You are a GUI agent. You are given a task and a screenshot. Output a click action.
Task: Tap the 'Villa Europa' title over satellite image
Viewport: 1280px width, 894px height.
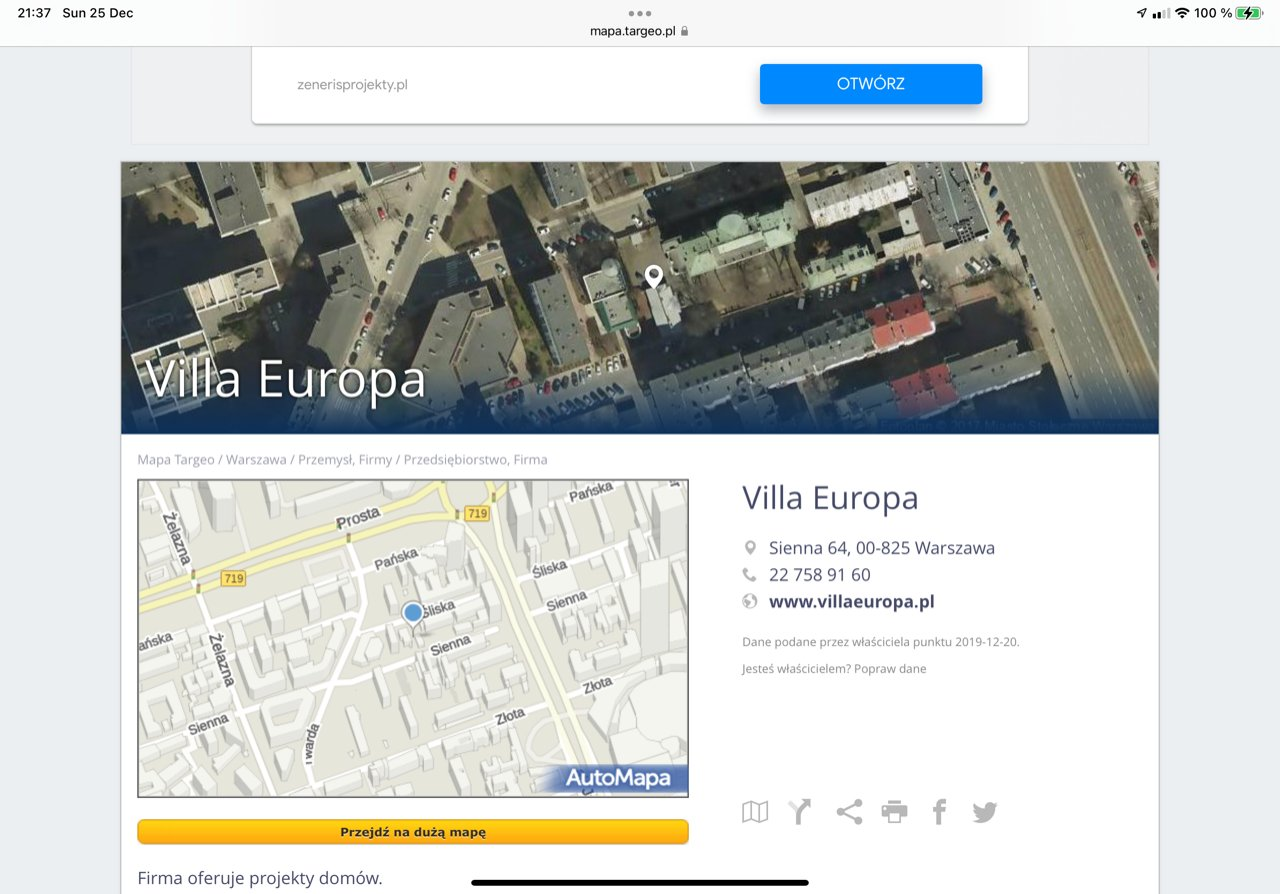(286, 379)
